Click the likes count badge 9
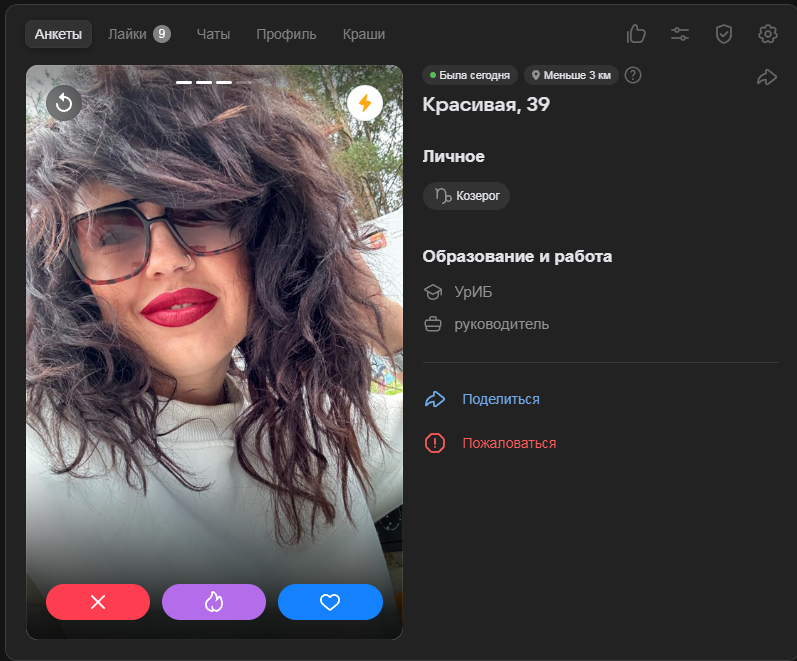This screenshot has width=797, height=661. pyautogui.click(x=162, y=34)
